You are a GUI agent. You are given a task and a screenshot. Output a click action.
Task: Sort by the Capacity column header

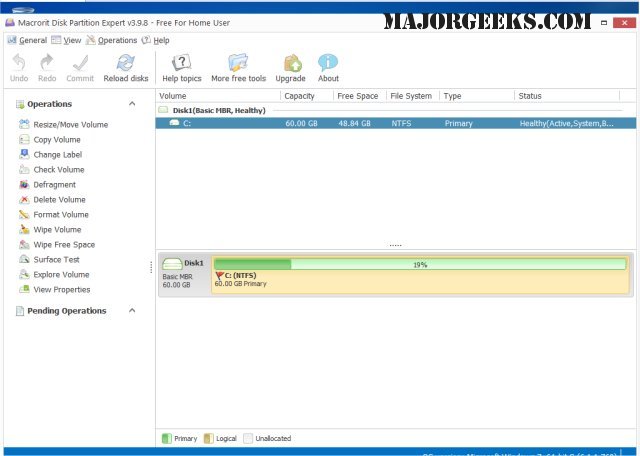[307, 96]
